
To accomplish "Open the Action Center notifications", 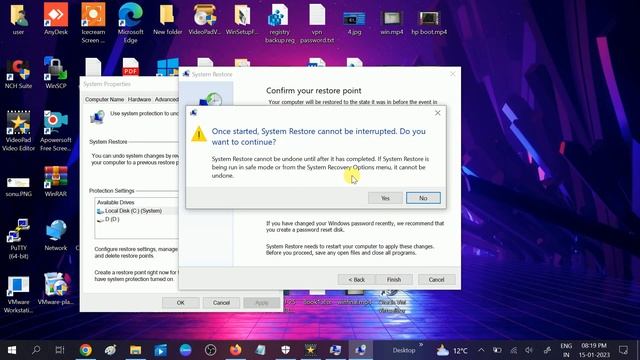I will tap(623, 350).
